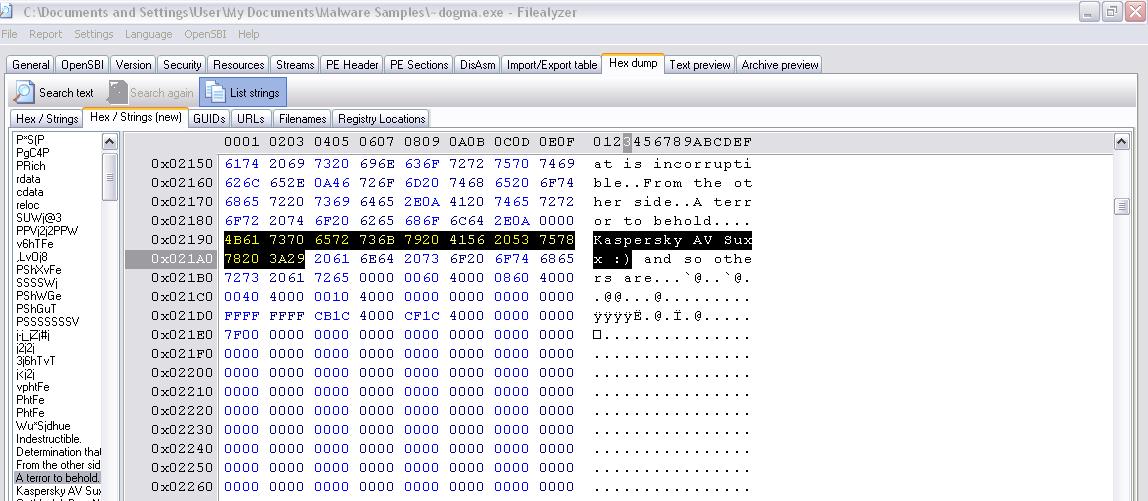Select 'Kaspersky AV Sux' in string list
The width and height of the screenshot is (1148, 501).
pyautogui.click(x=59, y=491)
